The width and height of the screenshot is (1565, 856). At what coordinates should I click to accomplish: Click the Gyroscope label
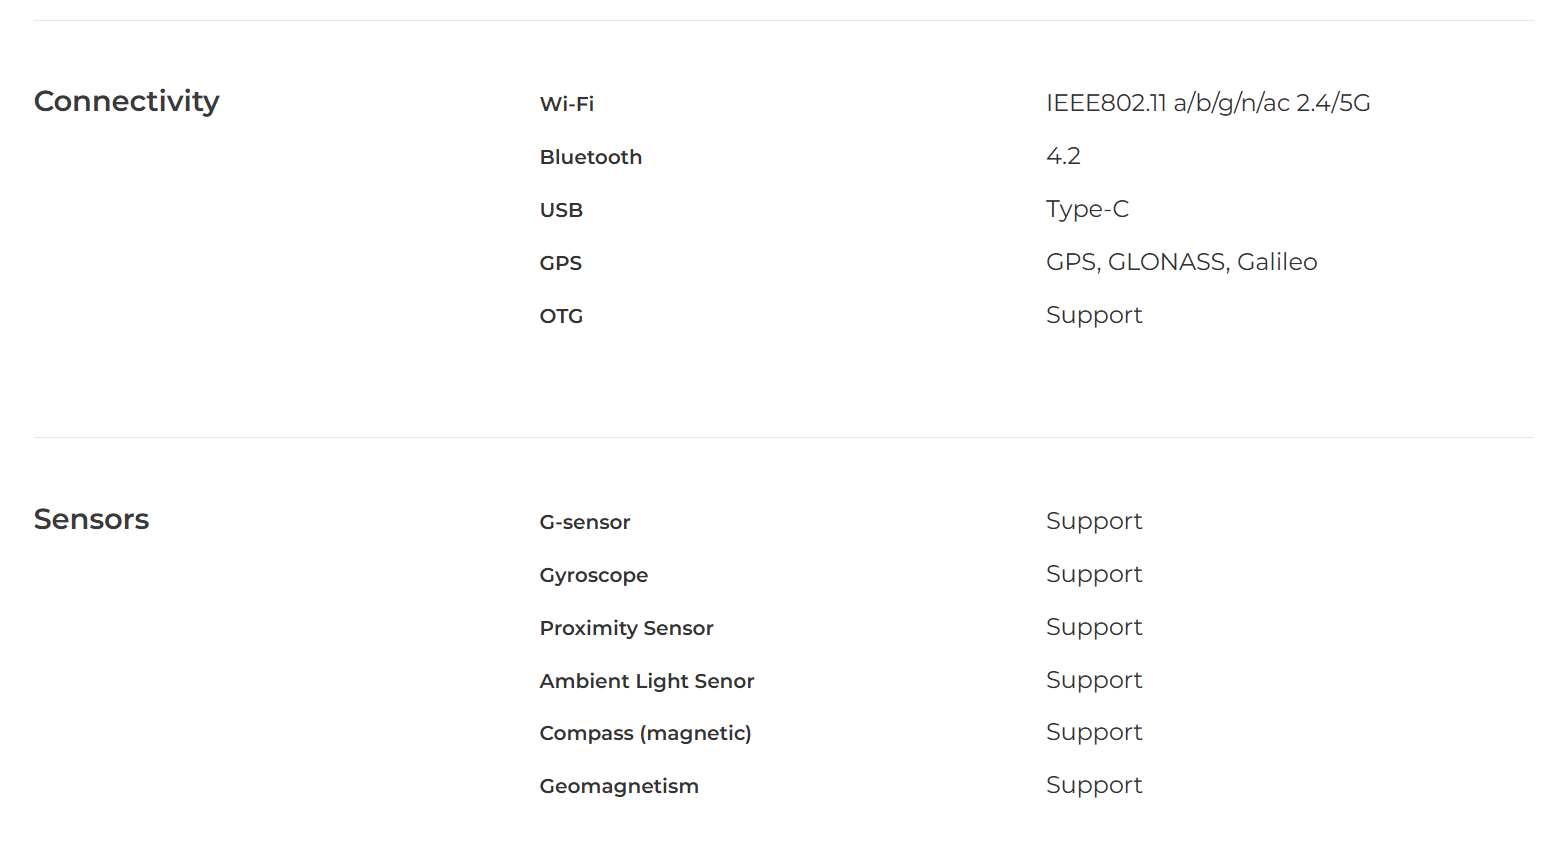(x=594, y=575)
